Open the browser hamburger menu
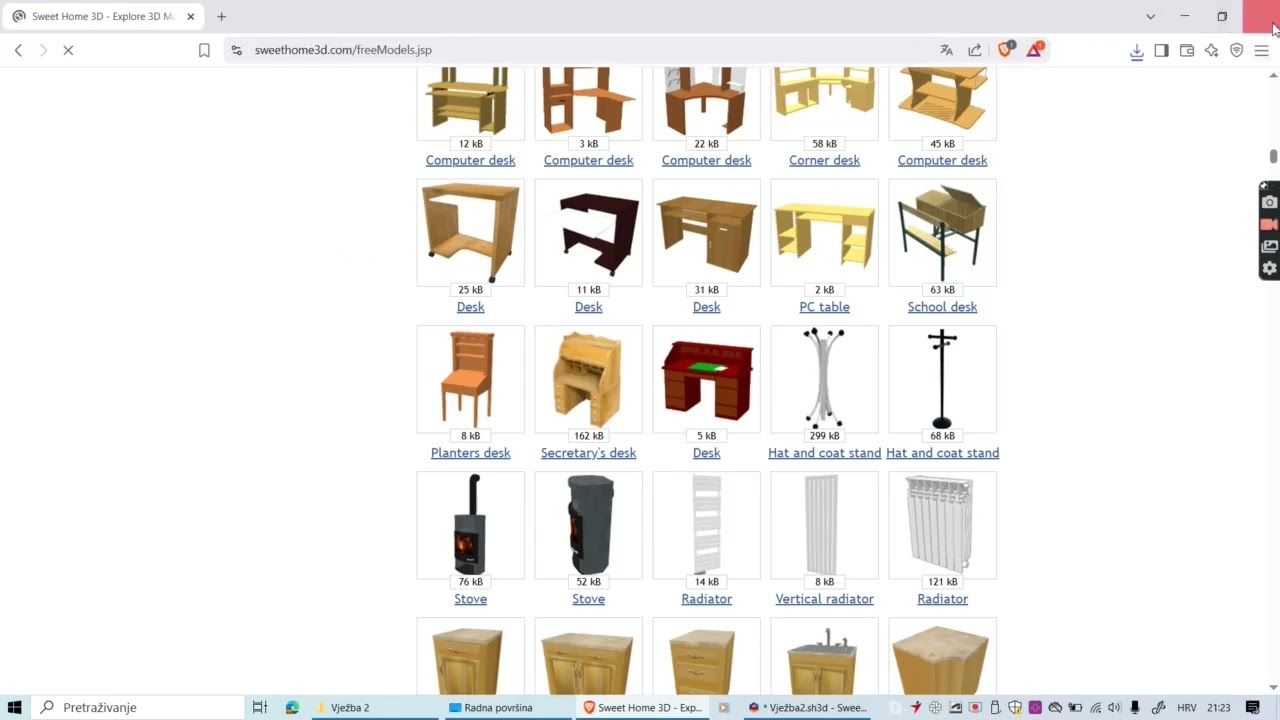 (x=1262, y=50)
